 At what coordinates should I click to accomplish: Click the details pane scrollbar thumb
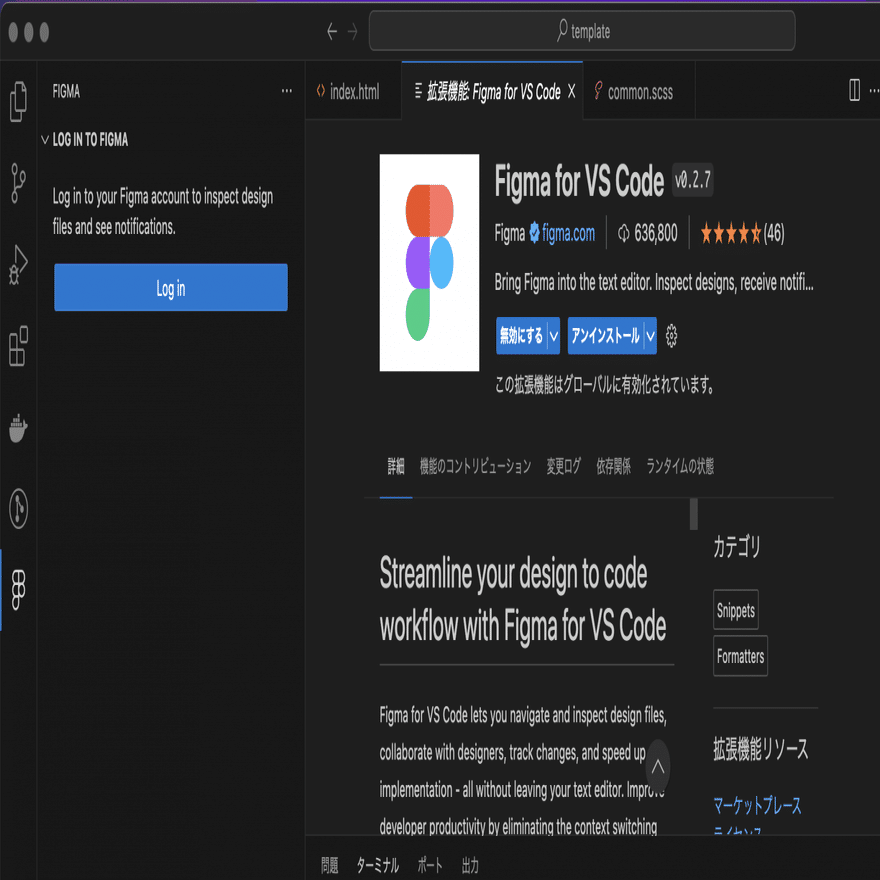(x=694, y=514)
